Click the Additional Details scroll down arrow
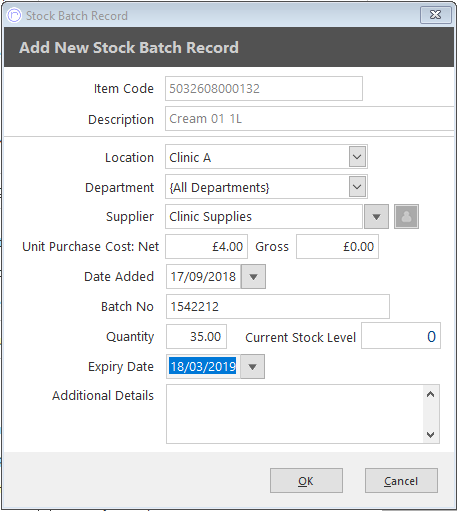The height and width of the screenshot is (511, 457). (x=431, y=435)
